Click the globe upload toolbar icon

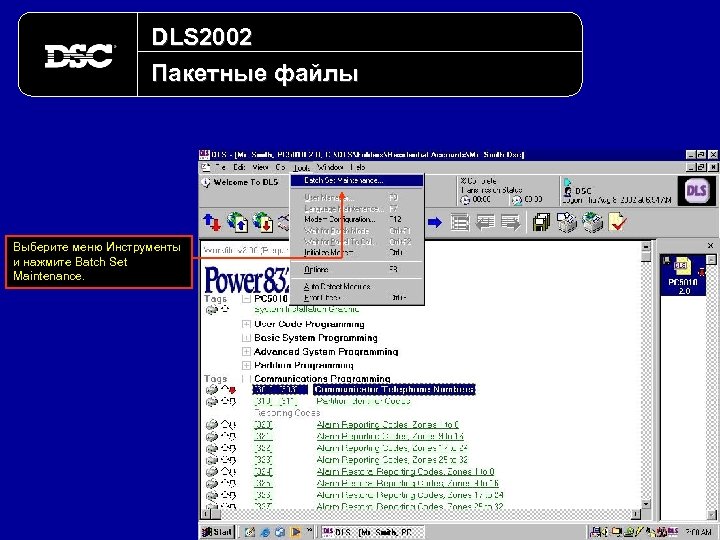tap(237, 222)
